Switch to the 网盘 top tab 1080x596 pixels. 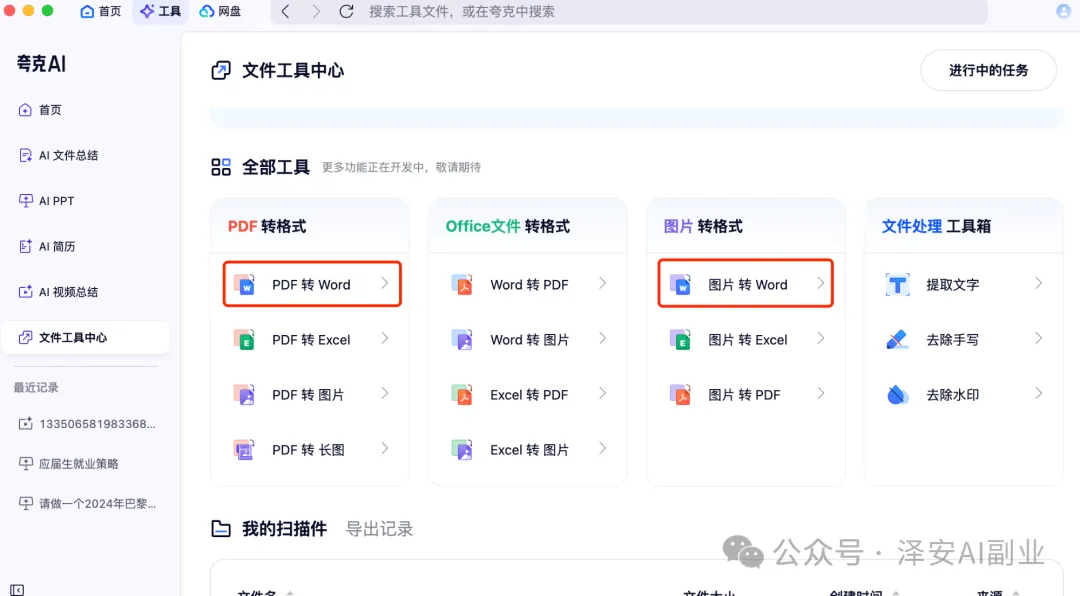[220, 11]
